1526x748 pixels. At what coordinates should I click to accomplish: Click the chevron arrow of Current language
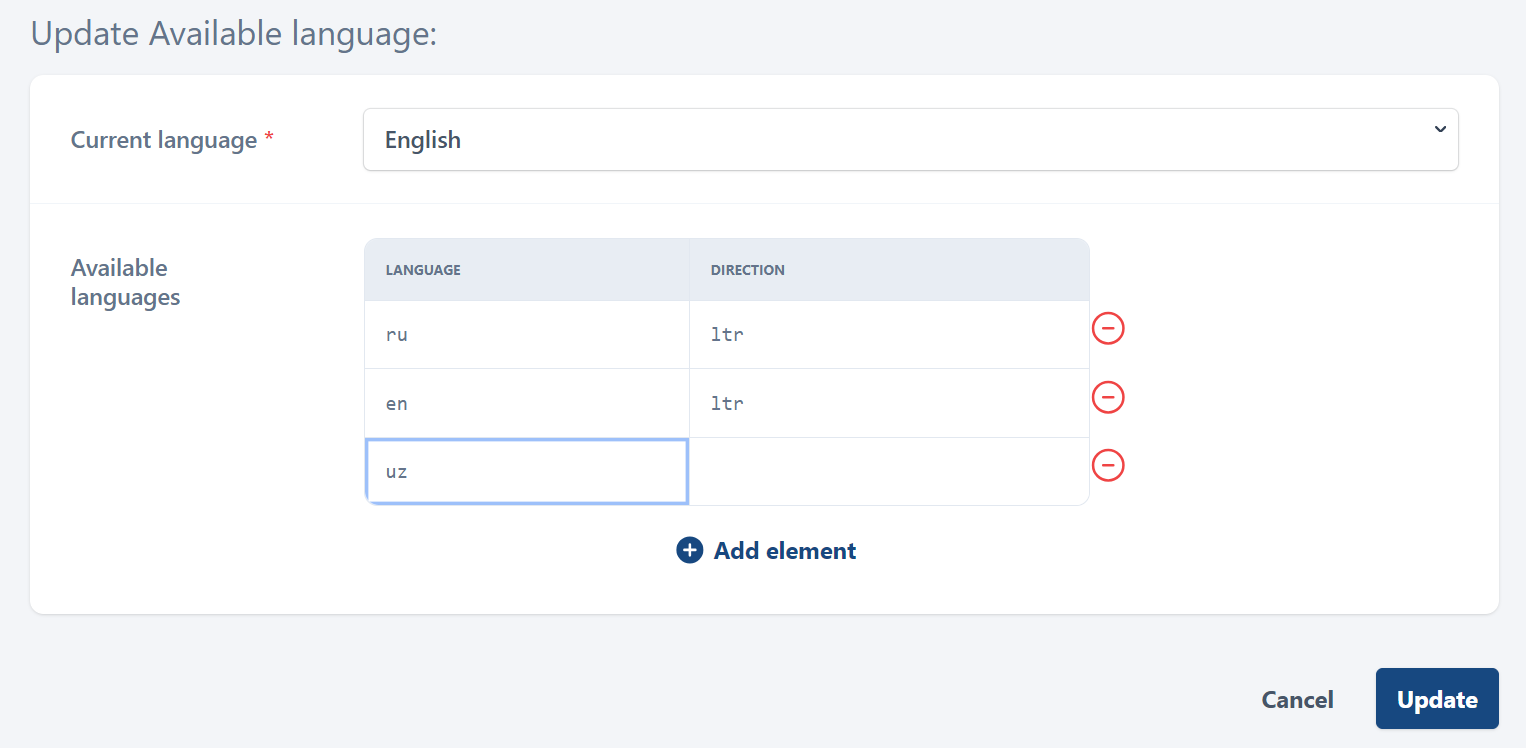tap(1439, 130)
